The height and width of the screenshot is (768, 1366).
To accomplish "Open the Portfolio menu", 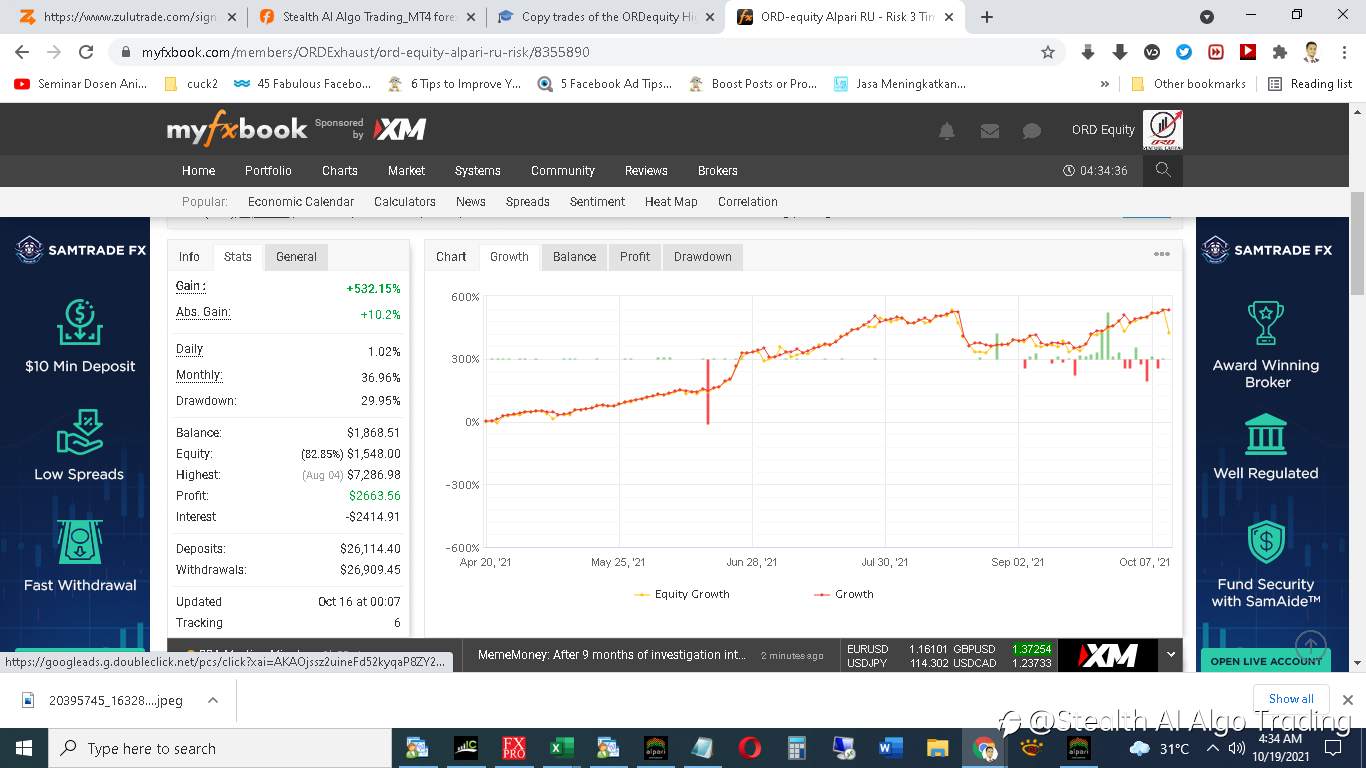I will [x=268, y=171].
